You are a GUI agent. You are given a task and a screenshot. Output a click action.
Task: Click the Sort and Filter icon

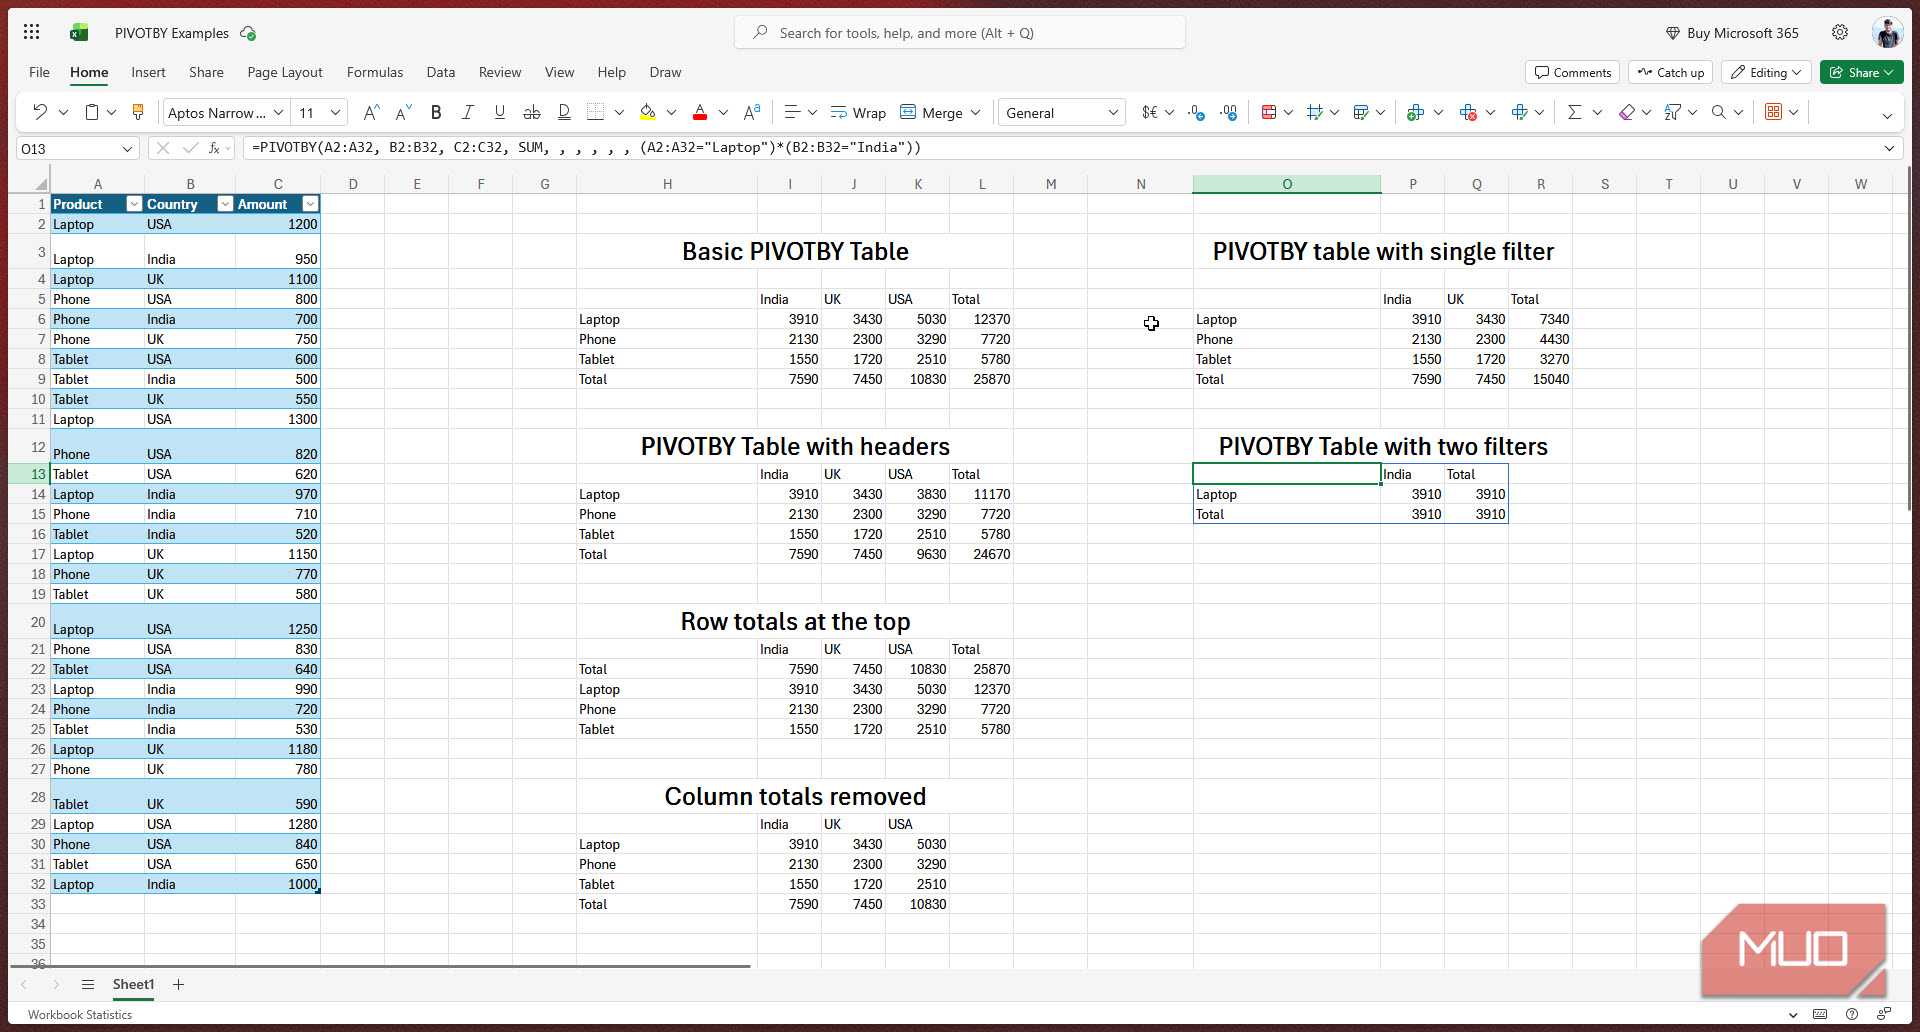tap(1673, 112)
